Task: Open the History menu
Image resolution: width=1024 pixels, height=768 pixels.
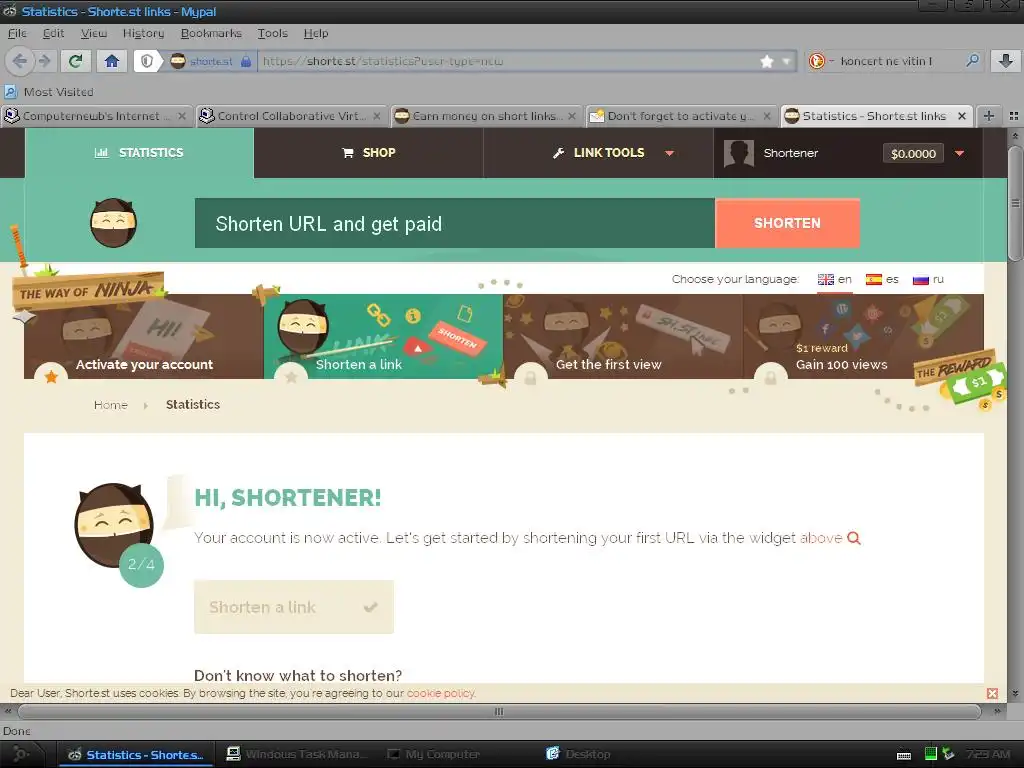Action: 143,33
